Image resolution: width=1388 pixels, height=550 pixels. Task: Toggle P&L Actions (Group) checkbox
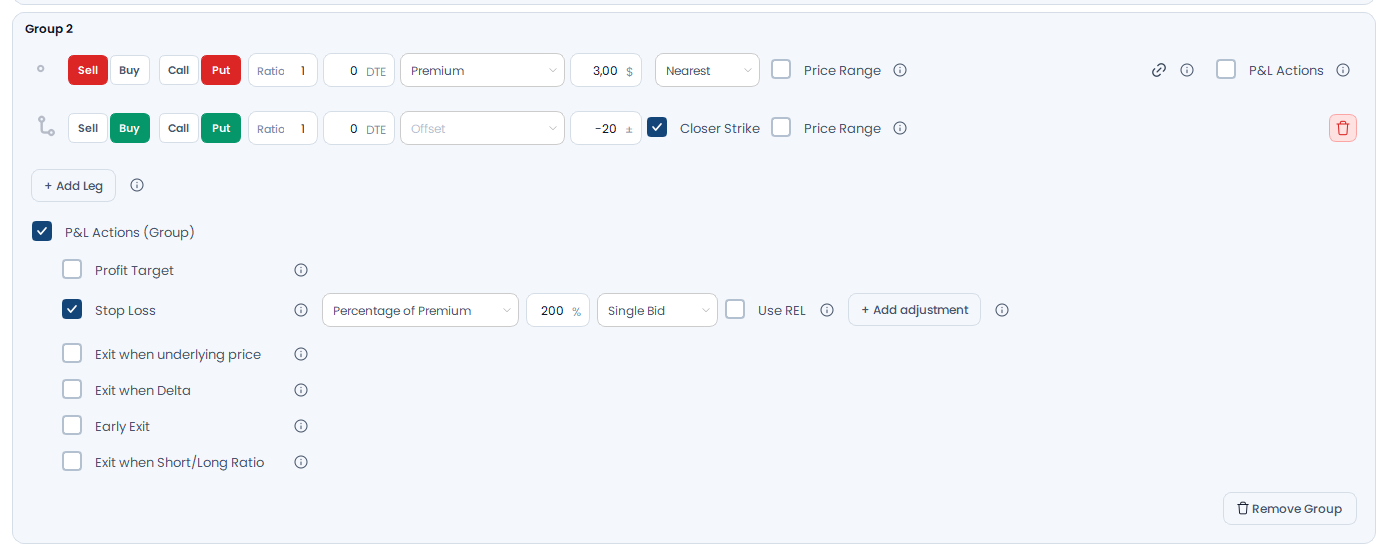[x=42, y=231]
